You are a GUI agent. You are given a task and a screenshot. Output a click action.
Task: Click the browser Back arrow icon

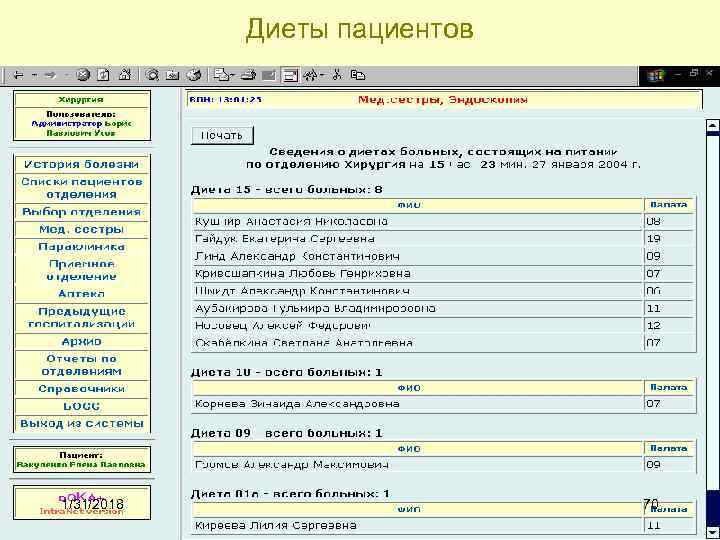(x=18, y=75)
